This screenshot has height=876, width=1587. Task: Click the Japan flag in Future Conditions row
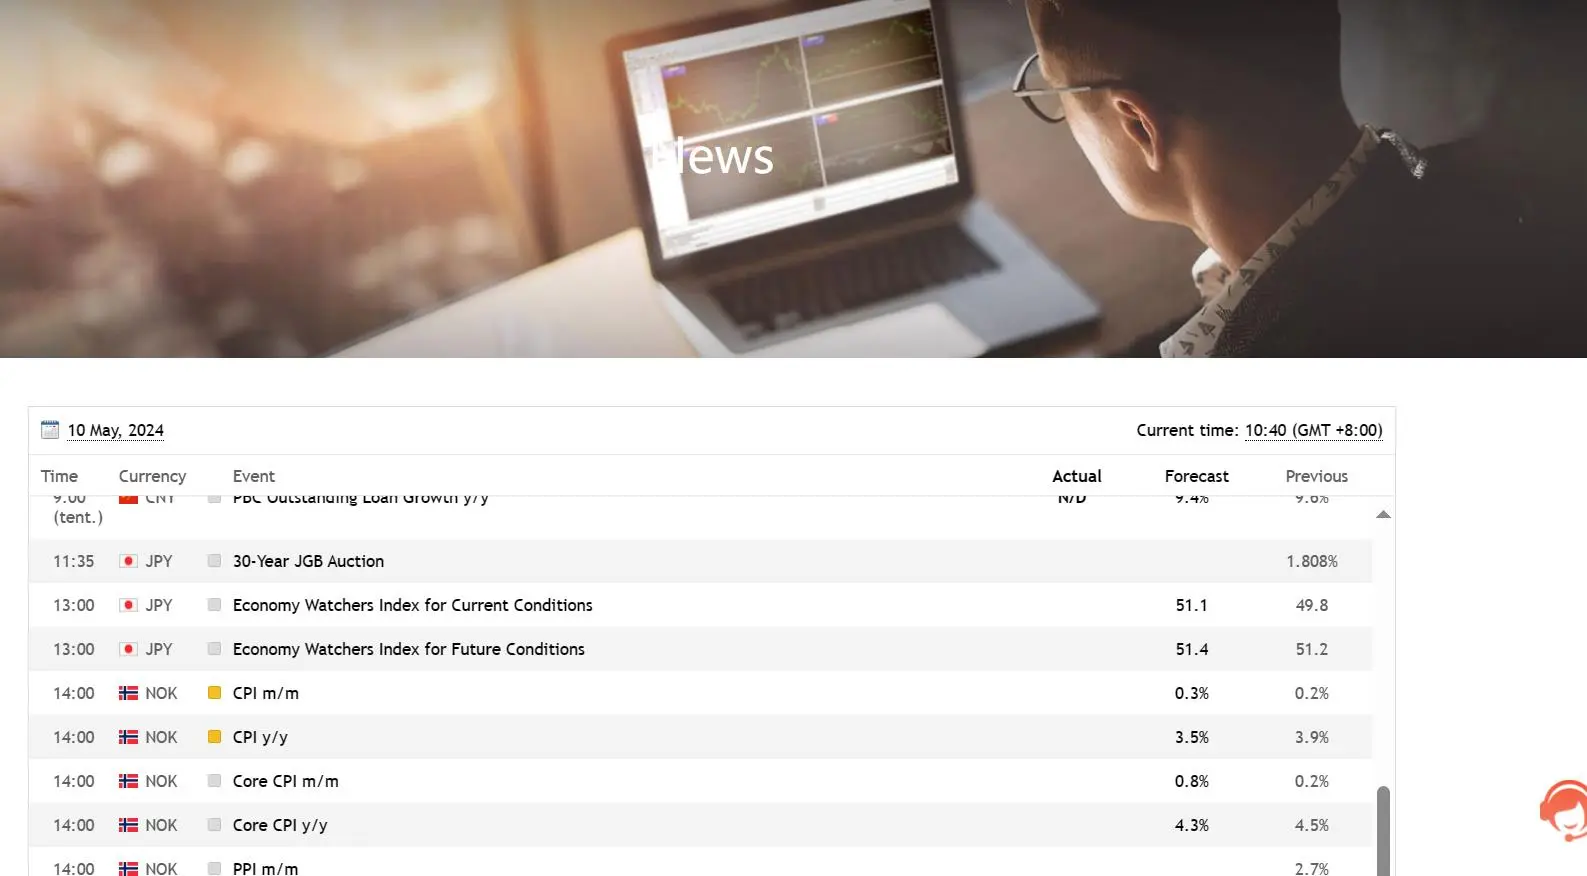click(128, 649)
